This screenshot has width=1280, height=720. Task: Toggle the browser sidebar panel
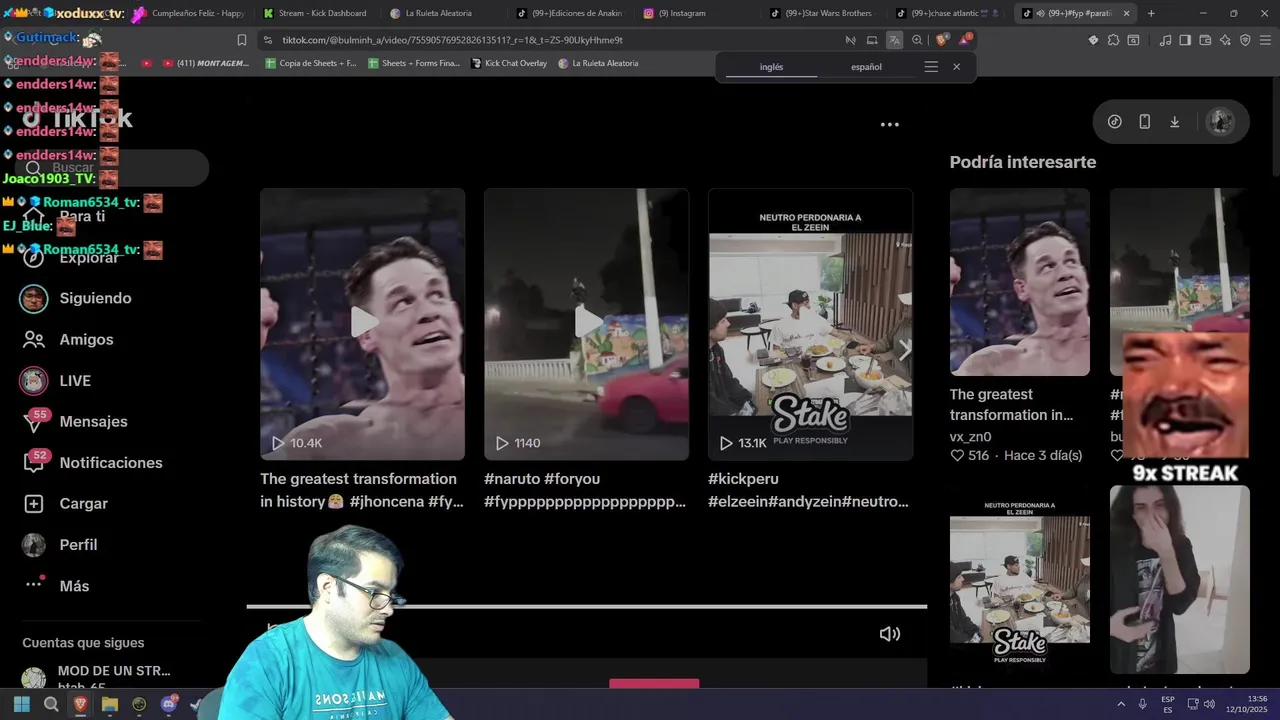point(1185,40)
